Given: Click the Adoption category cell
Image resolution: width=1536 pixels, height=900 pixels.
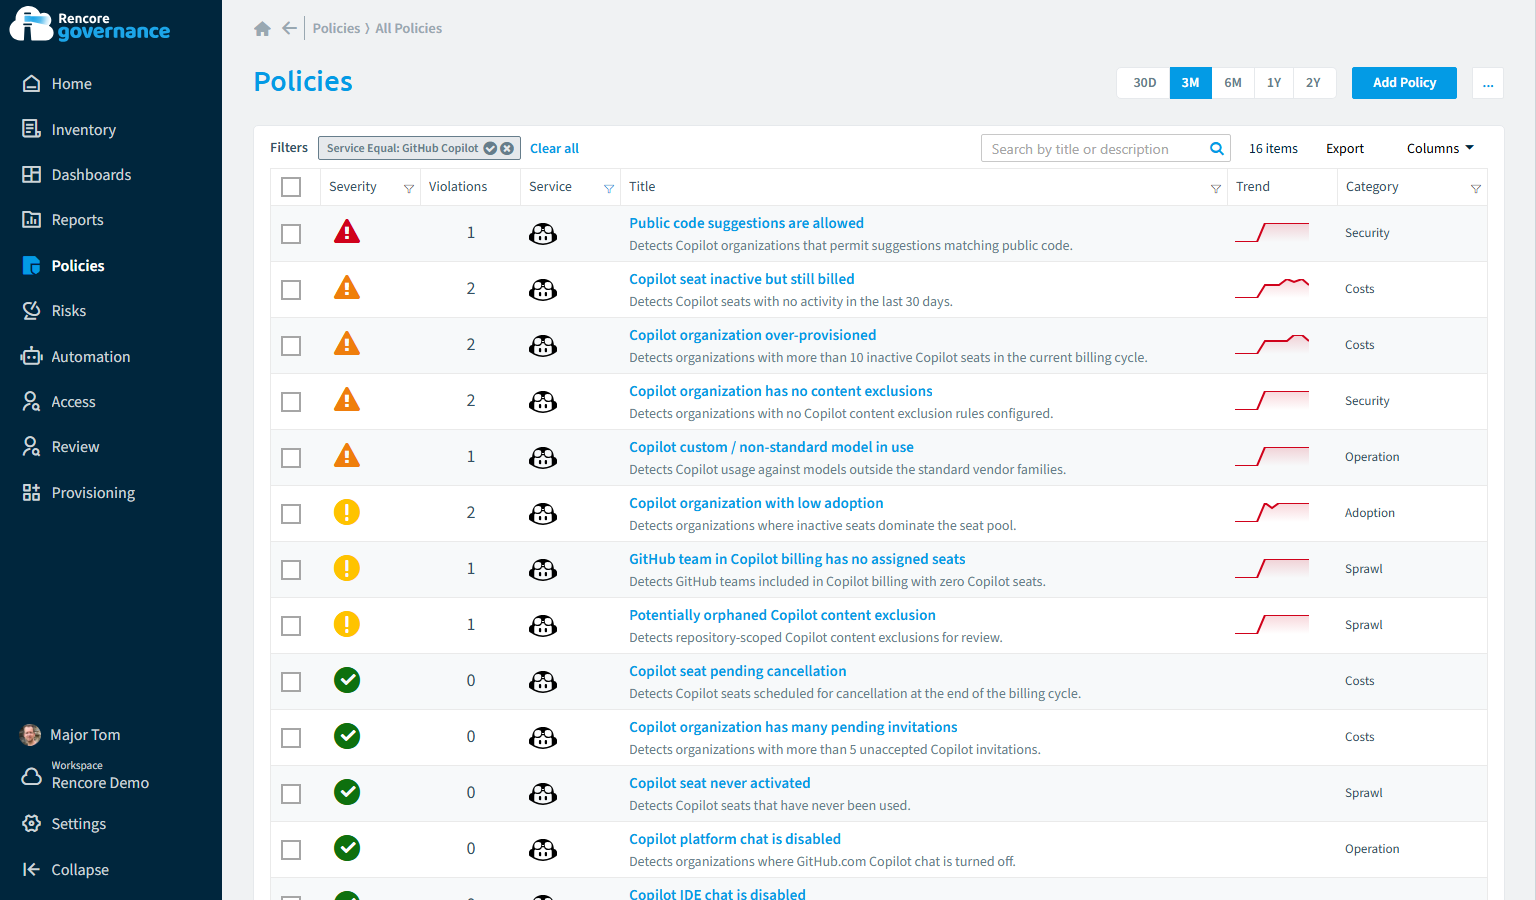Looking at the screenshot, I should pyautogui.click(x=1369, y=513).
